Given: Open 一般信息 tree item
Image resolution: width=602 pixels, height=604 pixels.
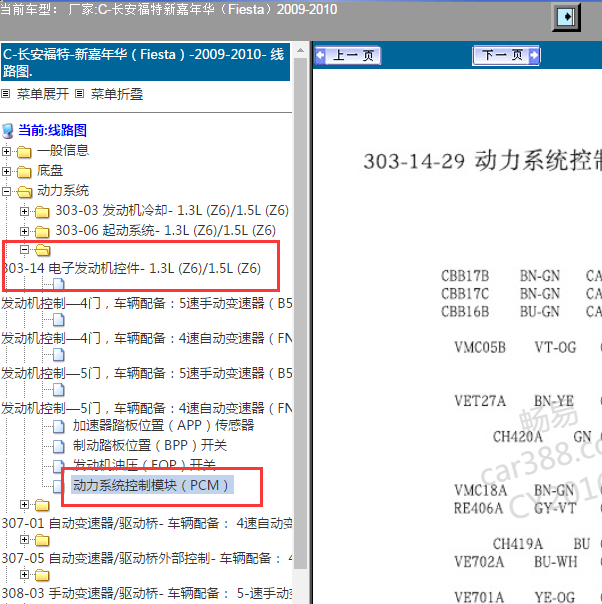Looking at the screenshot, I should tap(63, 150).
